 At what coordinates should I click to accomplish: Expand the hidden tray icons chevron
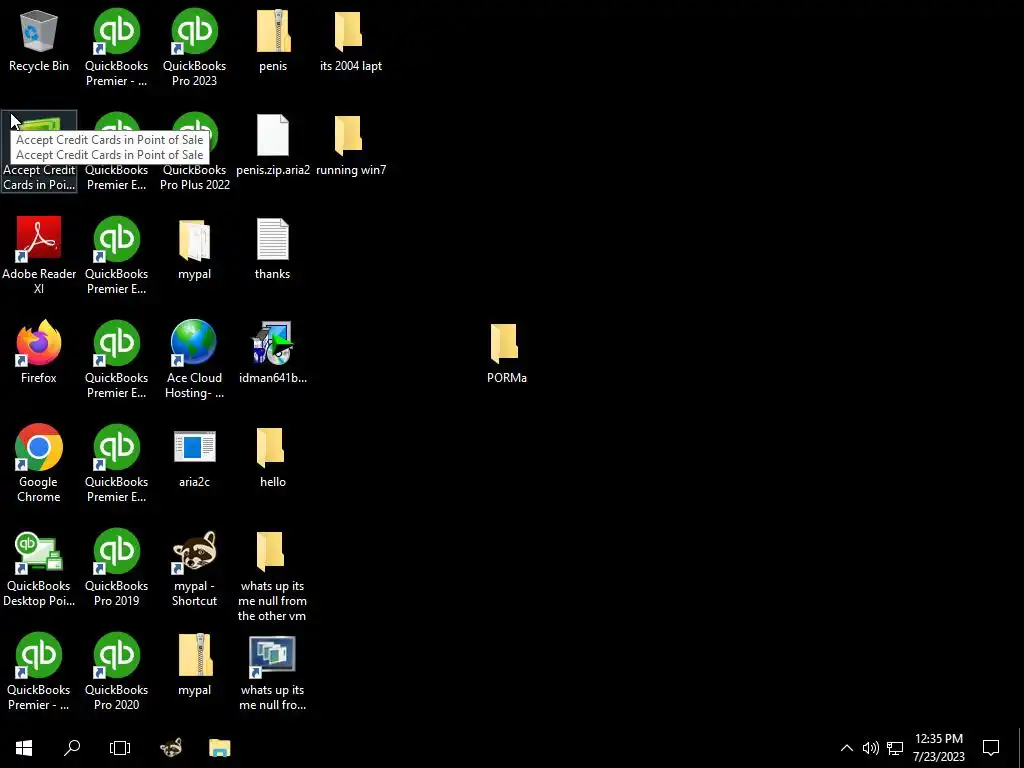pos(846,748)
